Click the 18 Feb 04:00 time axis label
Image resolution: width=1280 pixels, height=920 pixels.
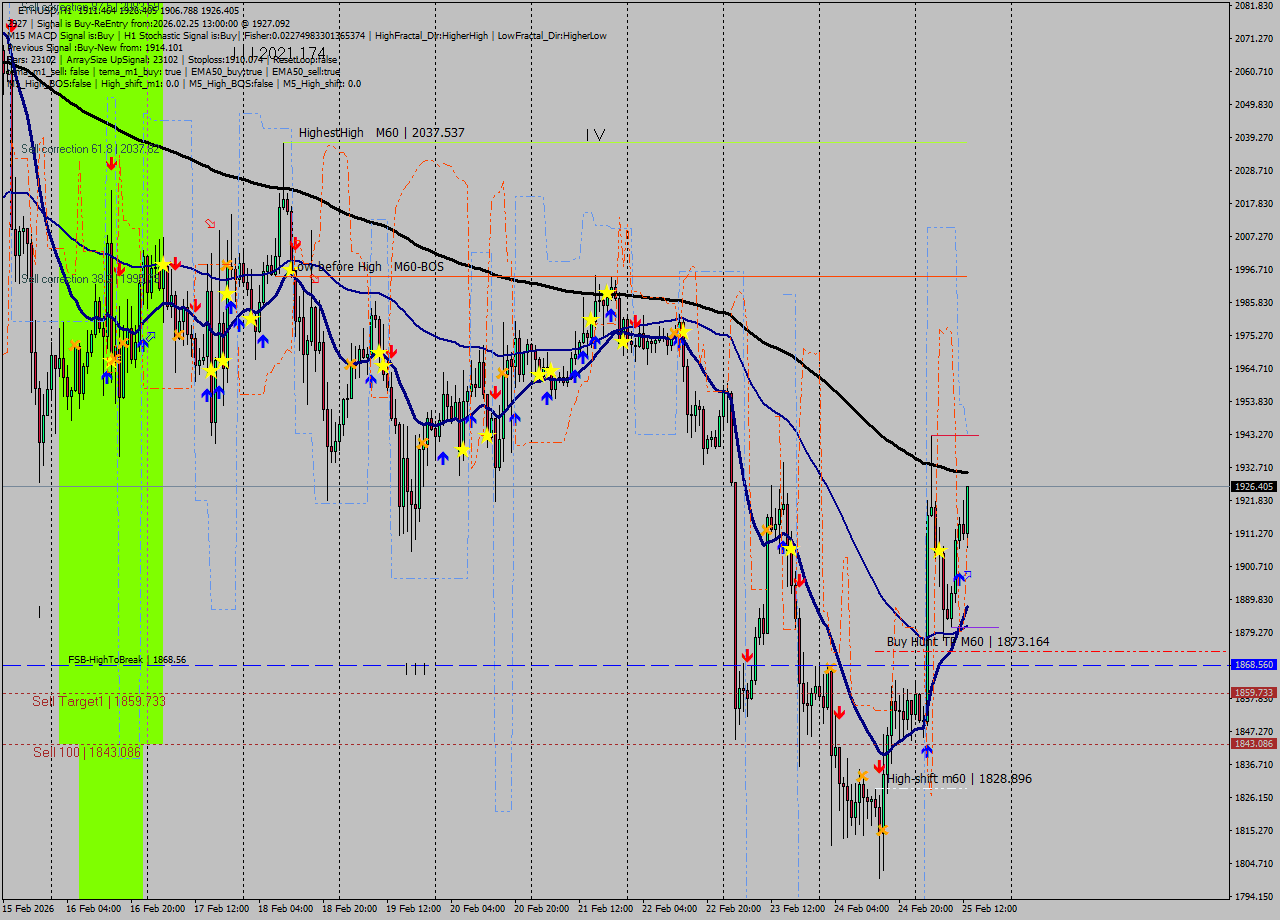tap(286, 909)
